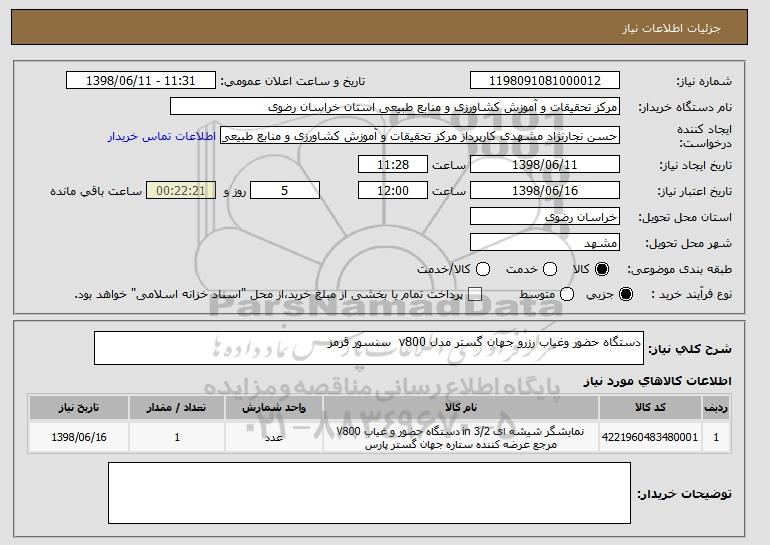
Task: Click the تعداد / مقدار column header
Action: point(177,408)
